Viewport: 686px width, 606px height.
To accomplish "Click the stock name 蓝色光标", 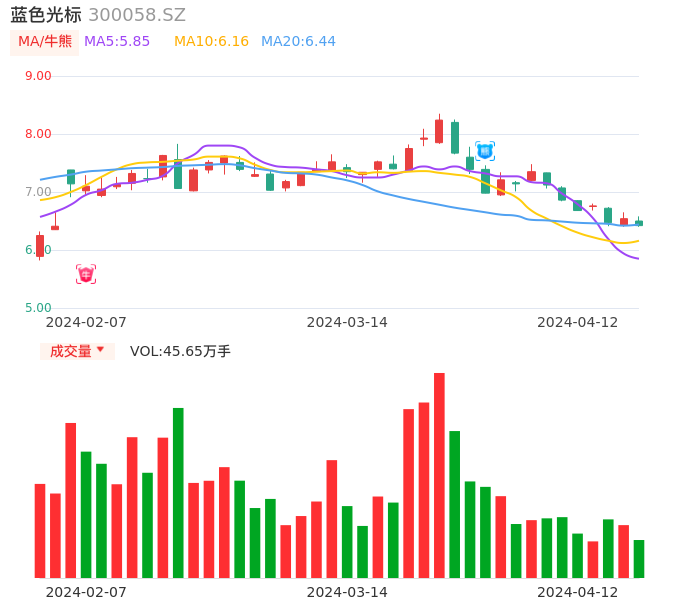I will click(x=46, y=15).
